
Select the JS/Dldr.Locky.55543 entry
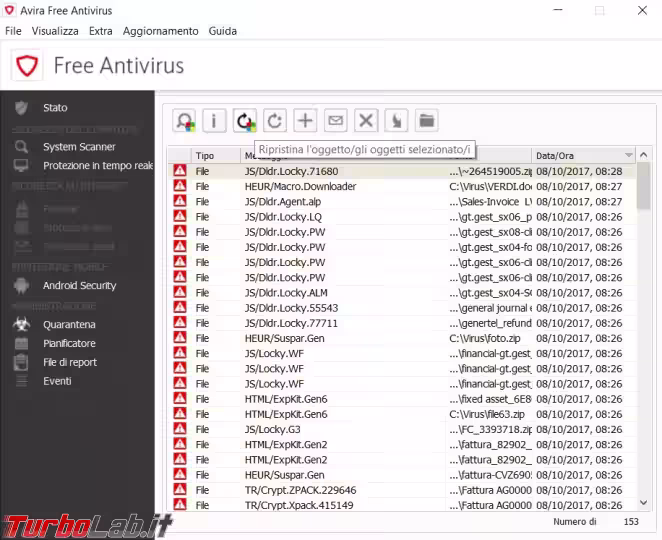[x=402, y=308]
